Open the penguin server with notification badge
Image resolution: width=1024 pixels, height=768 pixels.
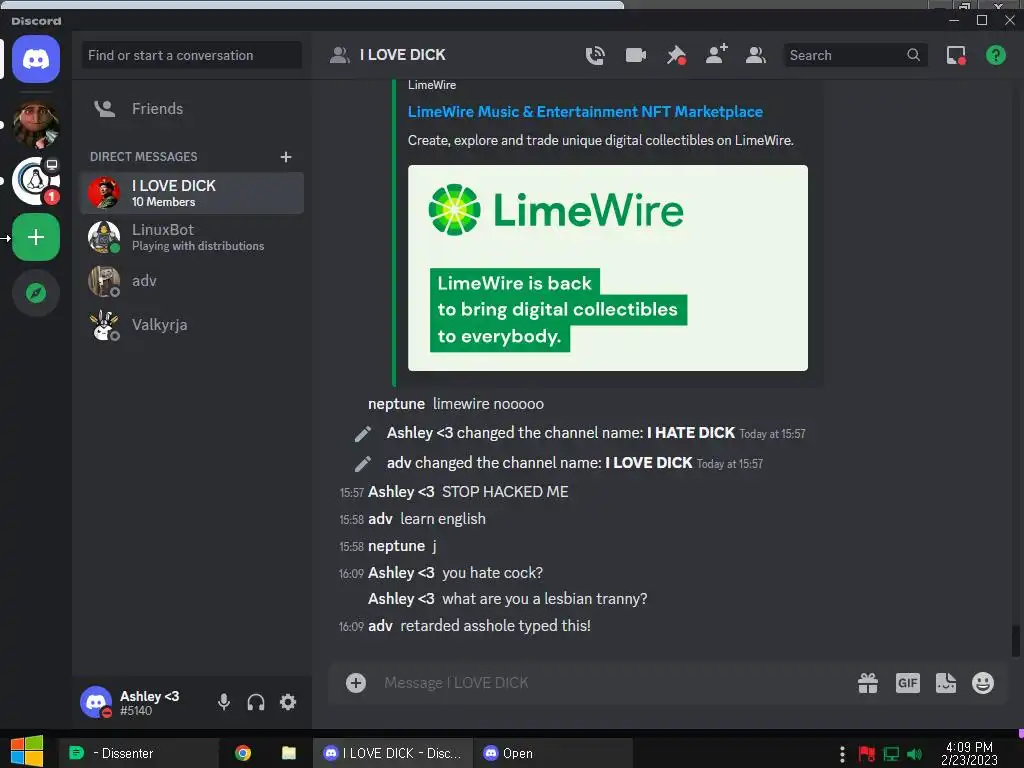tap(36, 181)
